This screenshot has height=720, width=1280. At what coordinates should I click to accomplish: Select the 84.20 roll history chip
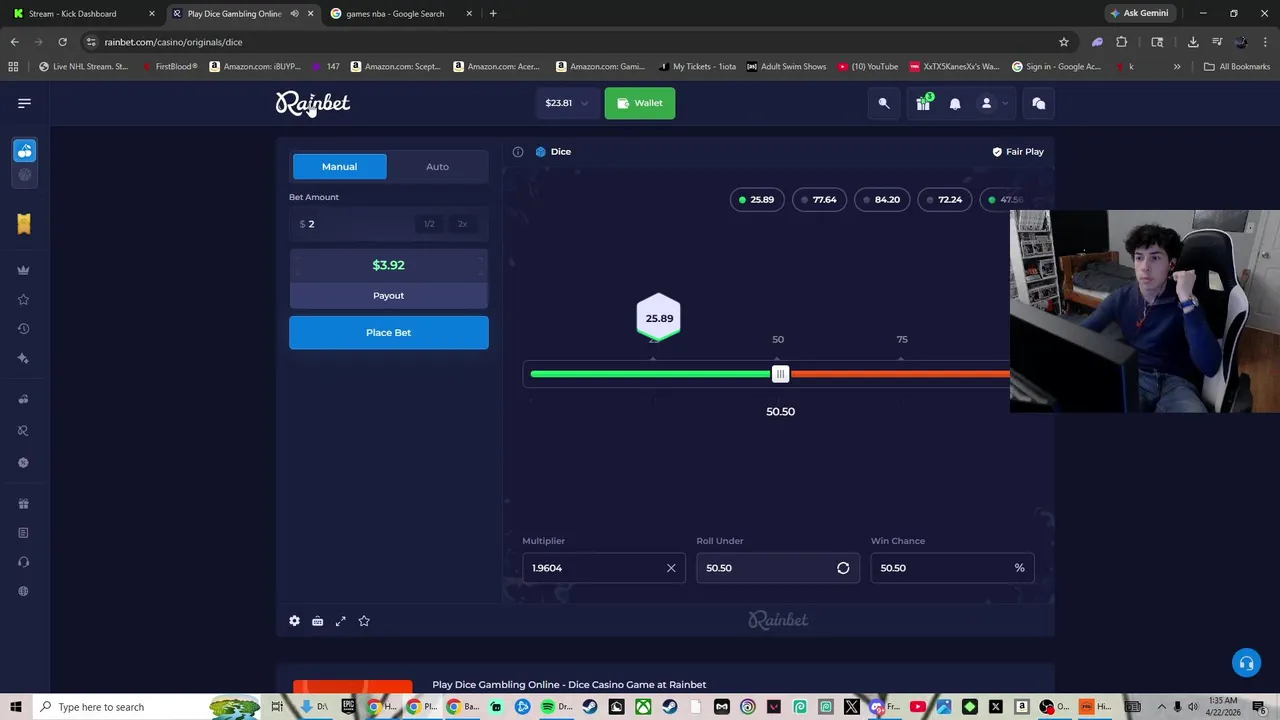coord(881,200)
